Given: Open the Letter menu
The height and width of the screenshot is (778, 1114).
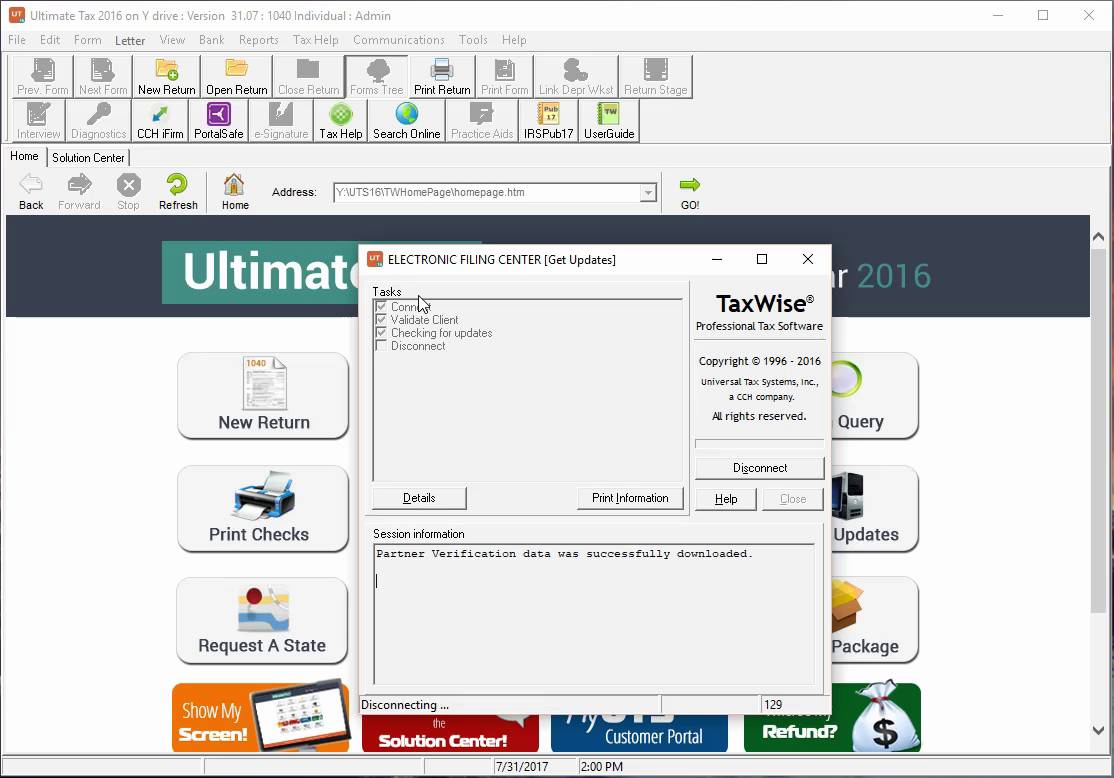Looking at the screenshot, I should [130, 40].
